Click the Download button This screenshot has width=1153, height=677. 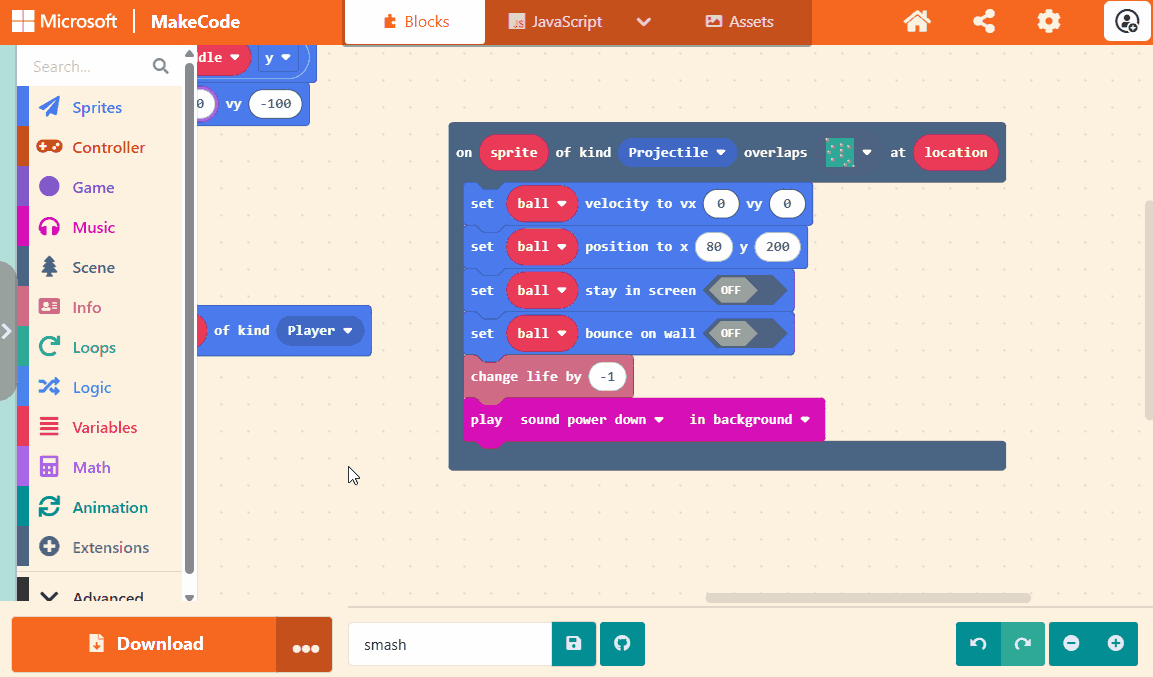(x=144, y=644)
